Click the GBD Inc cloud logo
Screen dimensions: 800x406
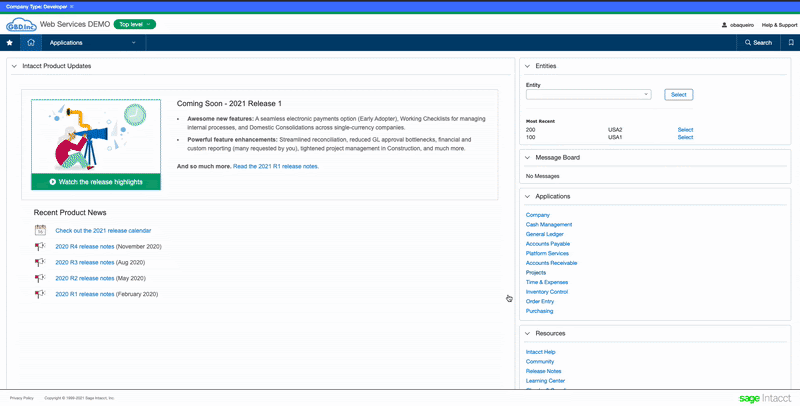coord(21,25)
